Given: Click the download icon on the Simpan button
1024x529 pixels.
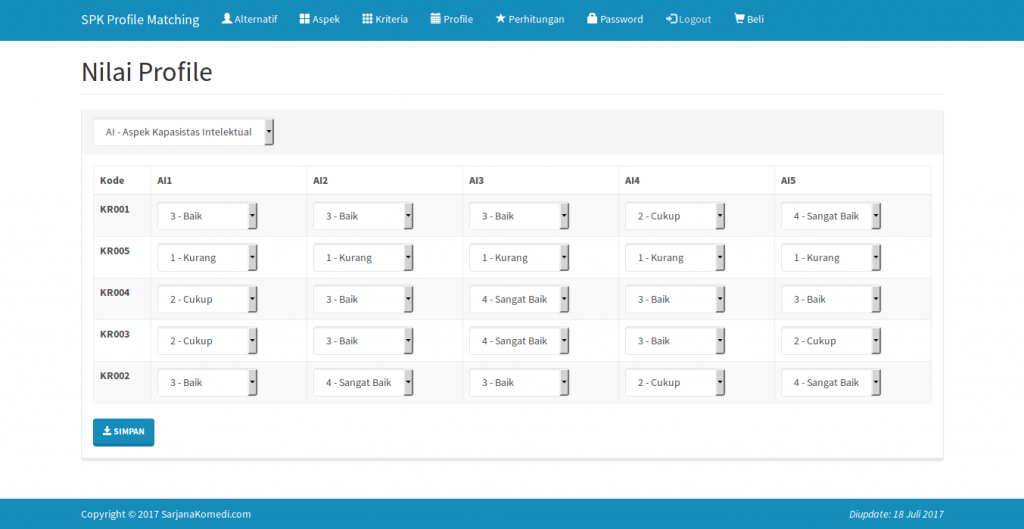Looking at the screenshot, I should [x=107, y=432].
